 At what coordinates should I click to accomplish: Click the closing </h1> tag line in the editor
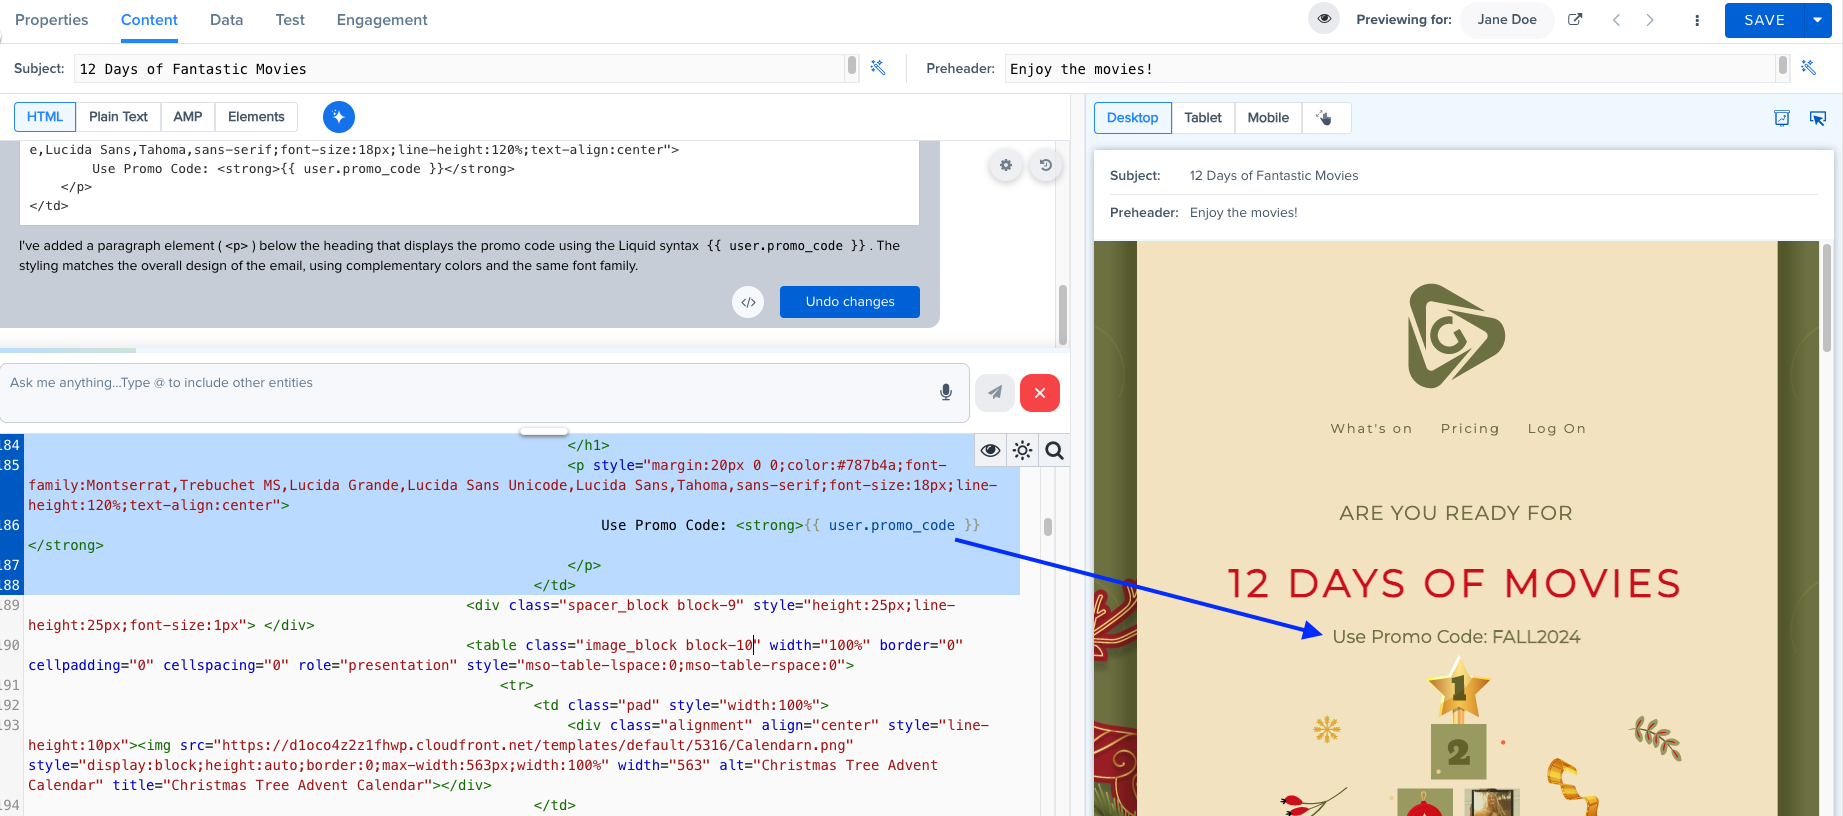click(x=588, y=445)
